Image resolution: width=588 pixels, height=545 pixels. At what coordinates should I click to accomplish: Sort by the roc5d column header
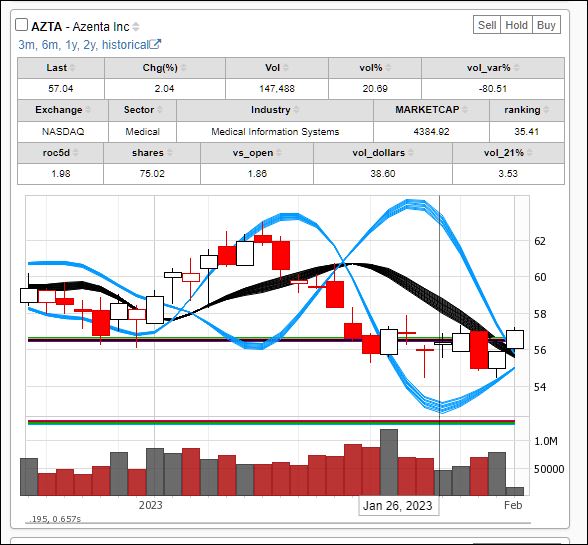[x=60, y=153]
